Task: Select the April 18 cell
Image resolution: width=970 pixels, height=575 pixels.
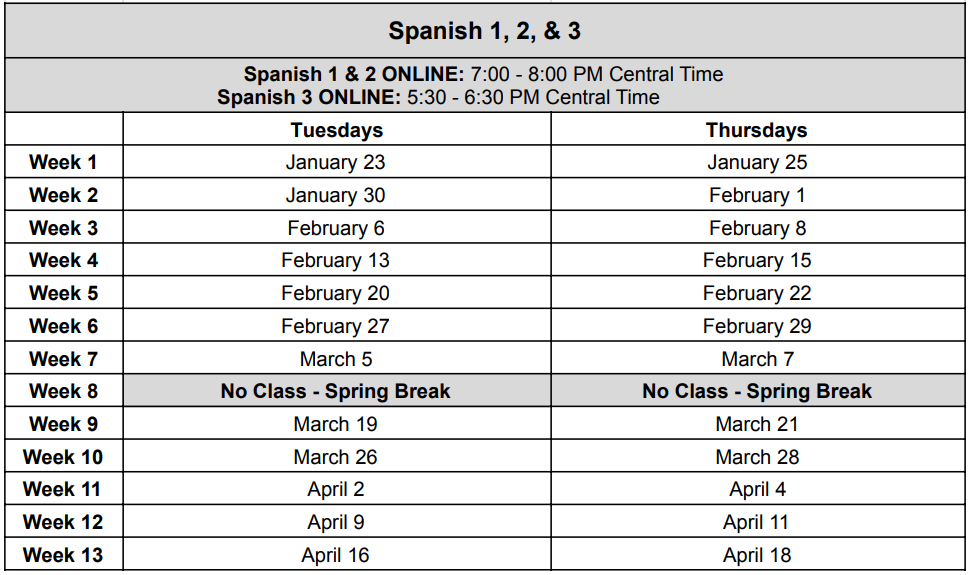Action: coord(757,555)
